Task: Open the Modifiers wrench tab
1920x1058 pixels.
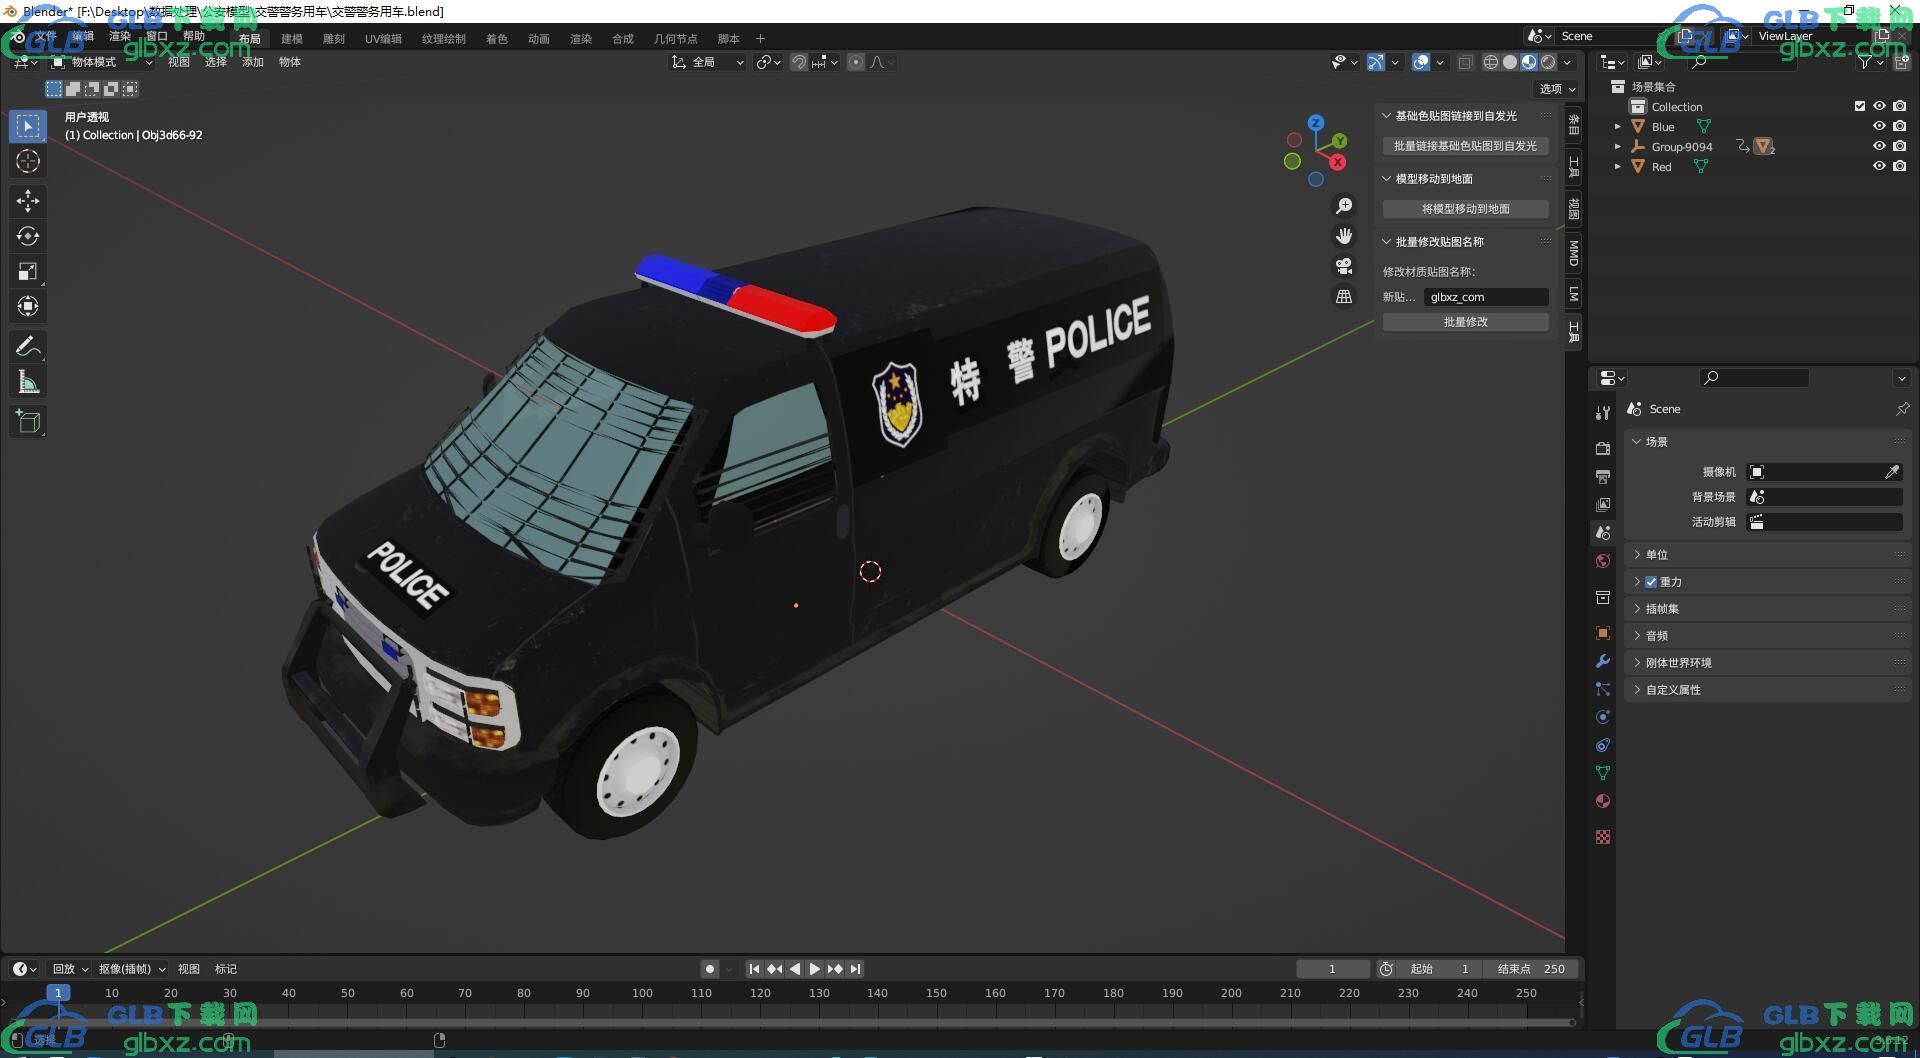Action: click(x=1603, y=661)
